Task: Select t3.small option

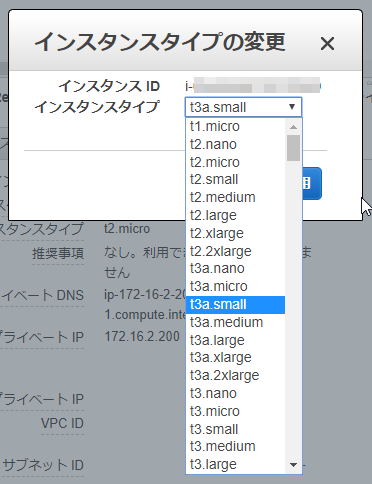Action: (235, 429)
